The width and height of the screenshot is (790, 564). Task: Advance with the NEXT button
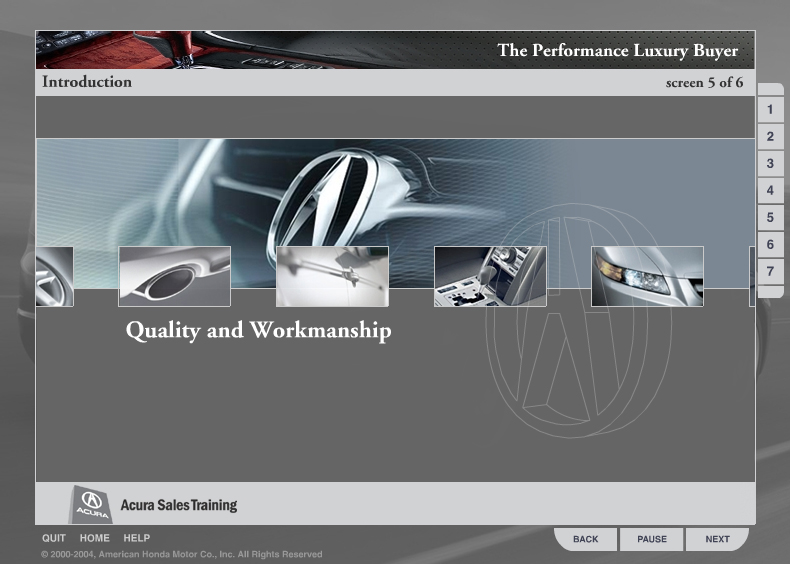point(717,539)
